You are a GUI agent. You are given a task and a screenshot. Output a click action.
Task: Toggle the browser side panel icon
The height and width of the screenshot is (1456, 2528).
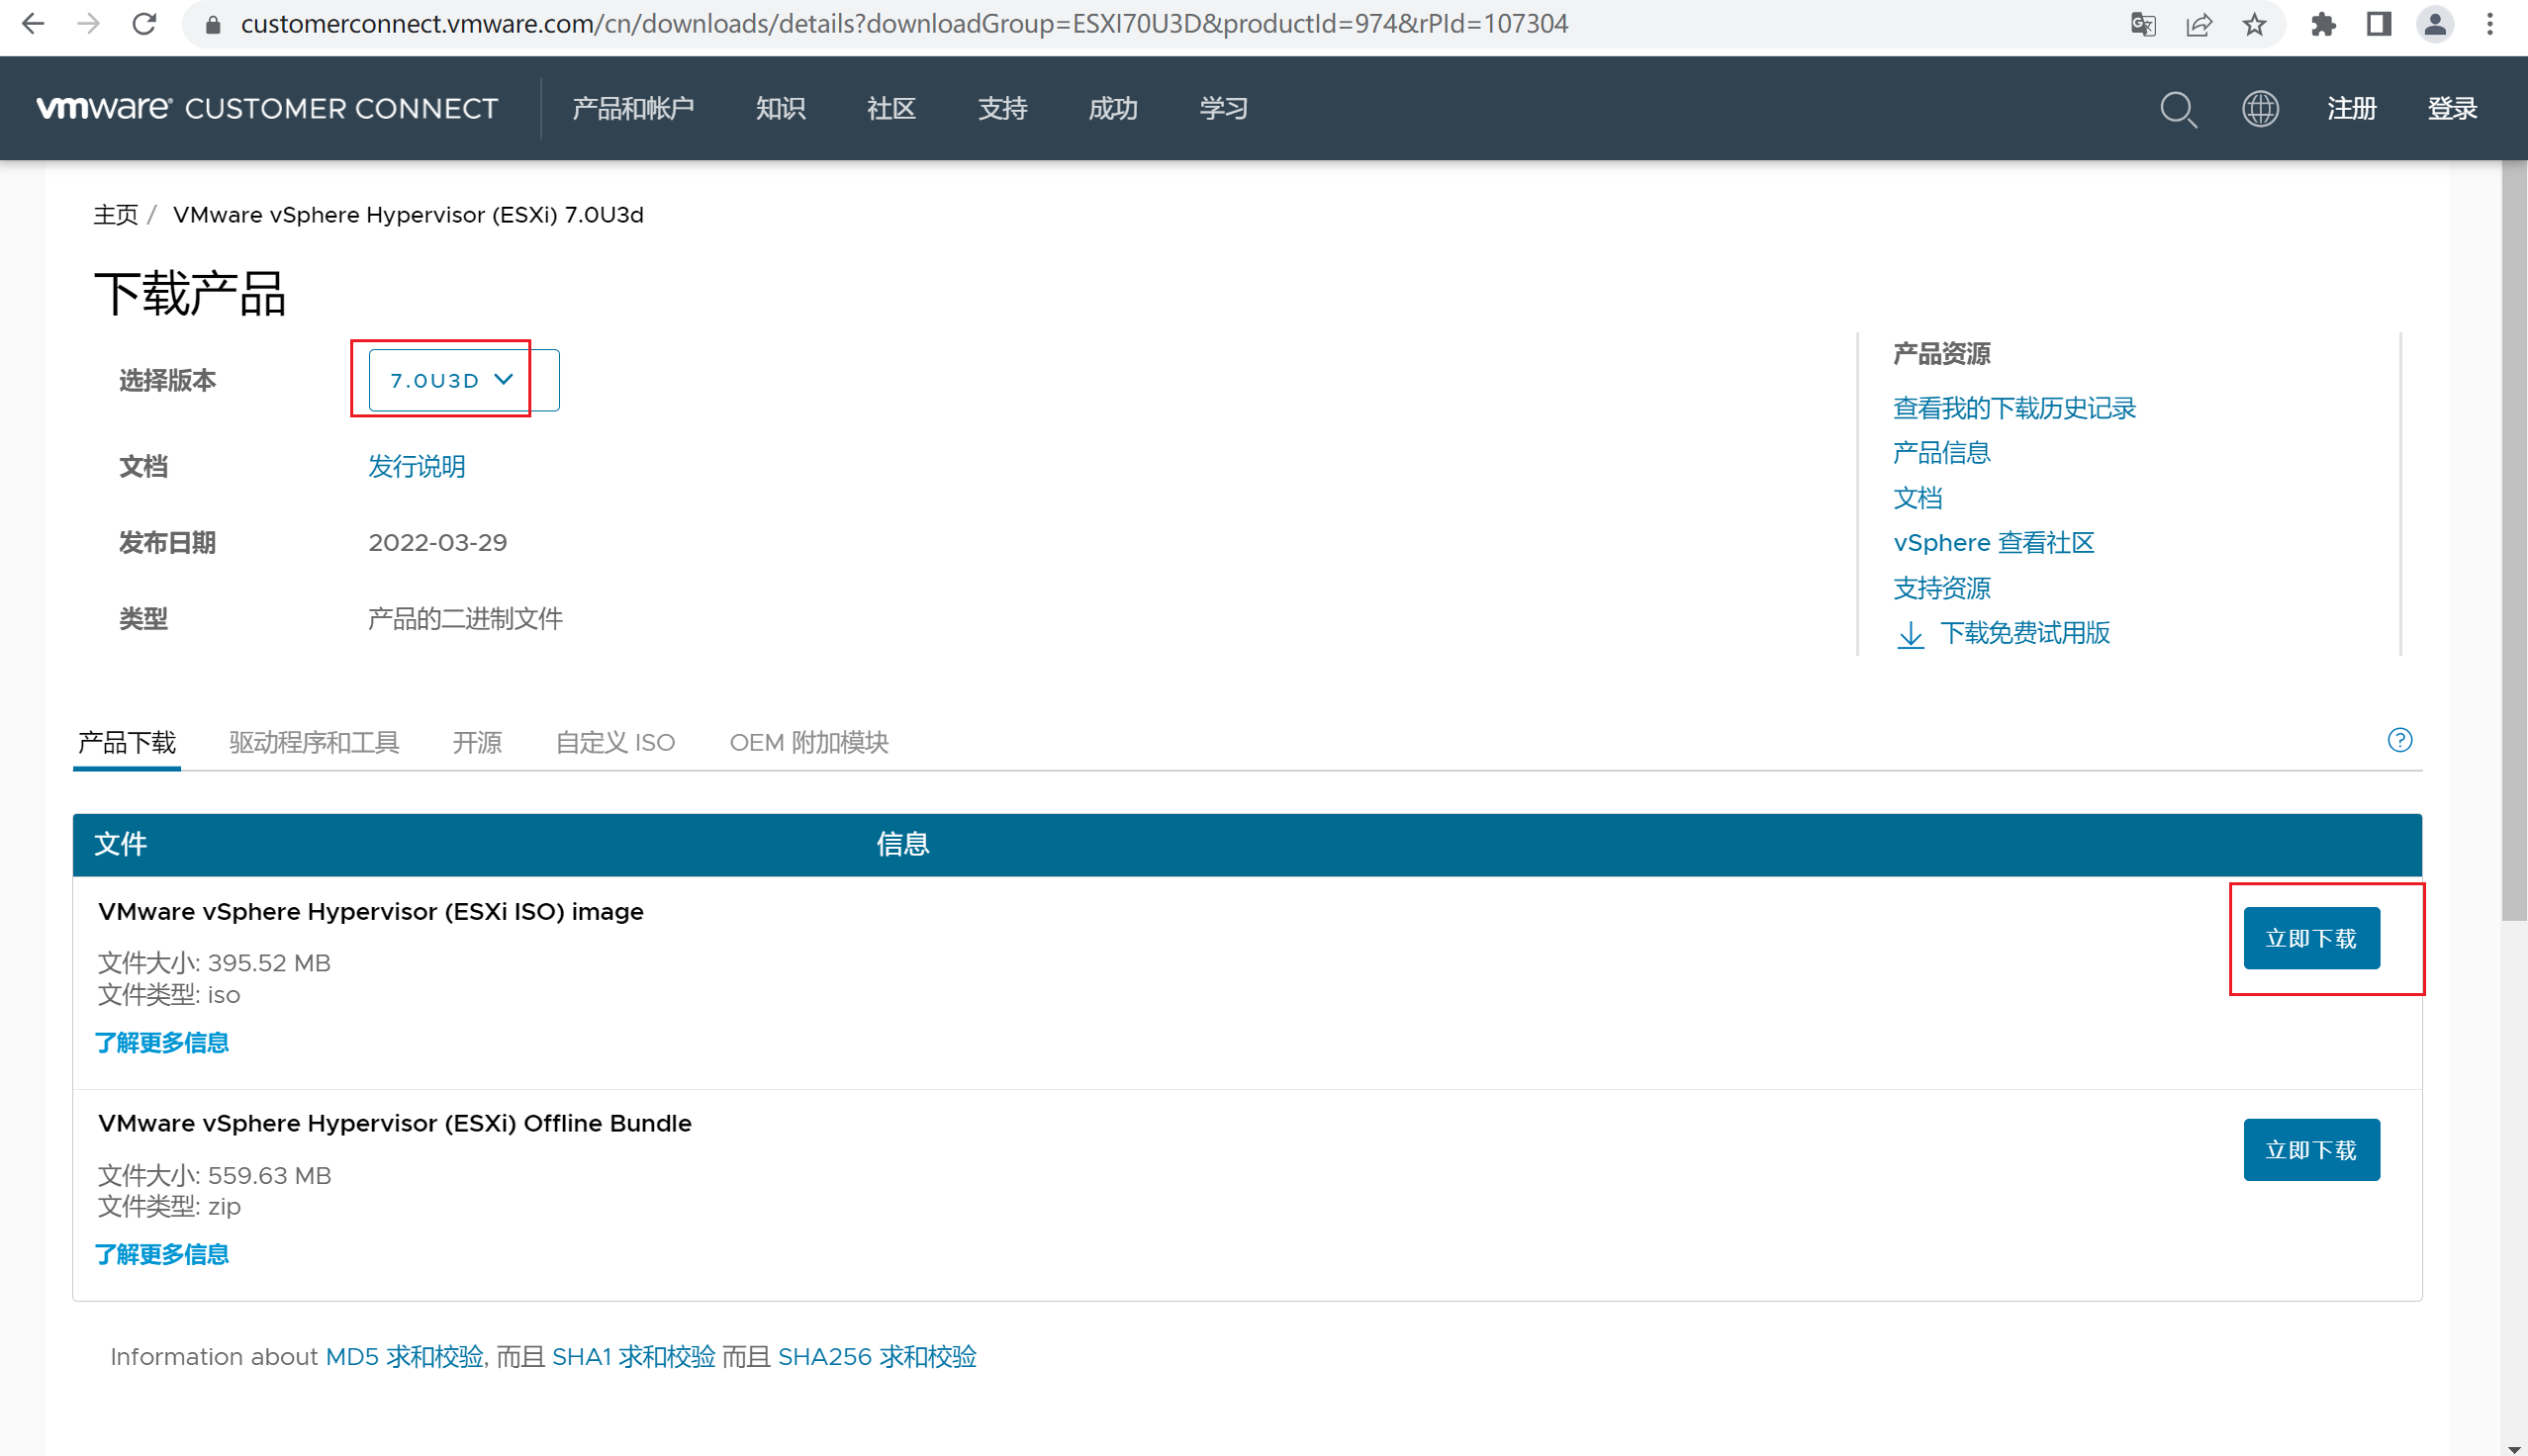2379,24
